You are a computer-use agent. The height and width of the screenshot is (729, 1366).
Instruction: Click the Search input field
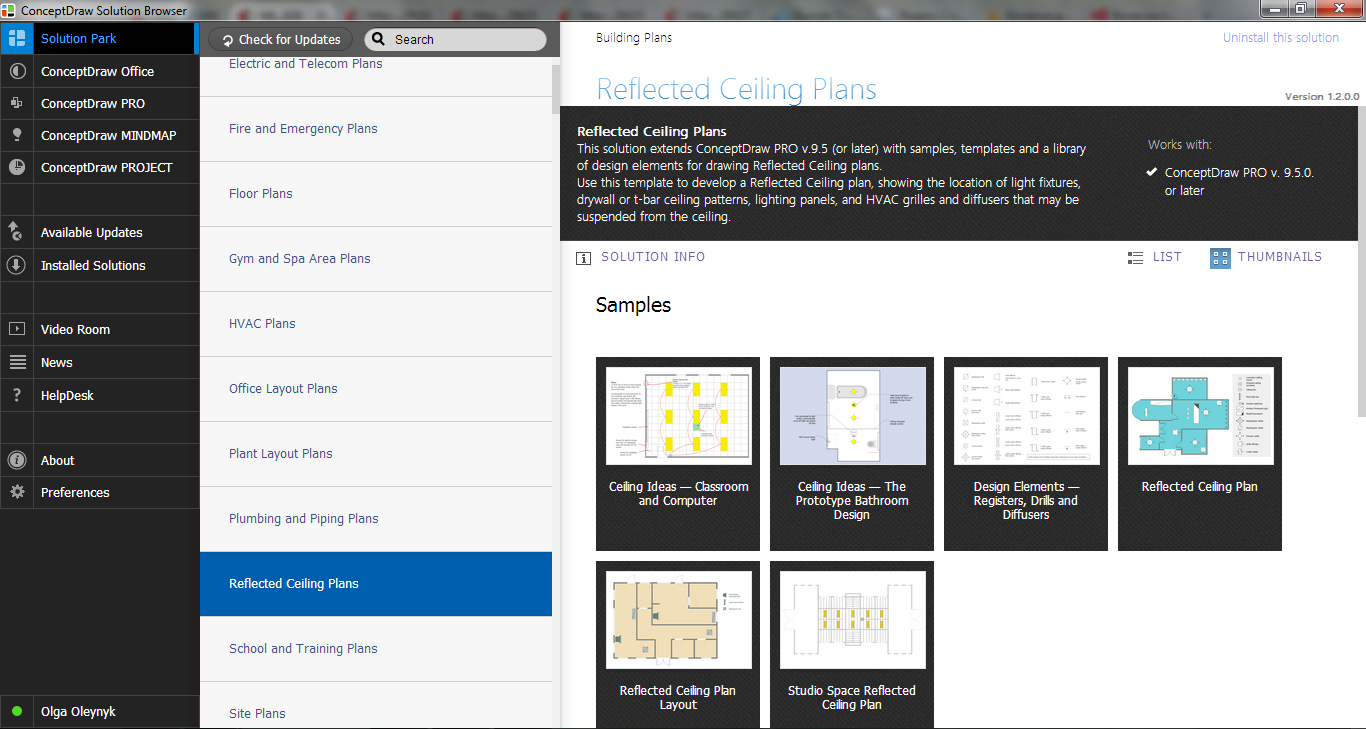pyautogui.click(x=465, y=39)
